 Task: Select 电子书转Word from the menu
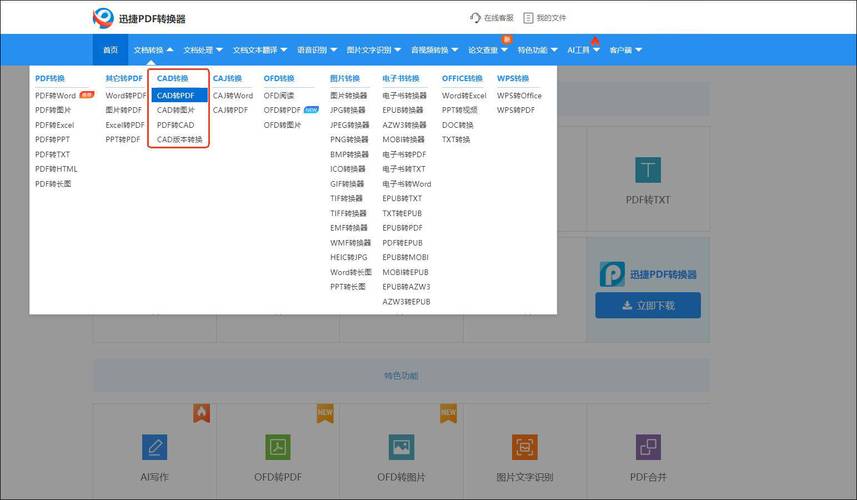(x=407, y=184)
